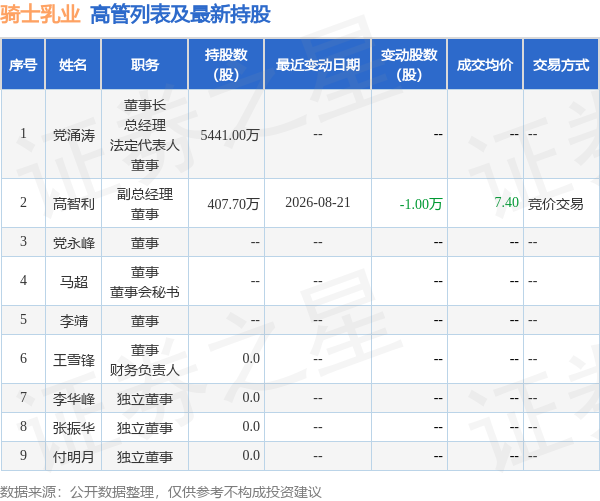The width and height of the screenshot is (600, 501).
Task: Select the 交易方式 column header
Action: point(561,64)
